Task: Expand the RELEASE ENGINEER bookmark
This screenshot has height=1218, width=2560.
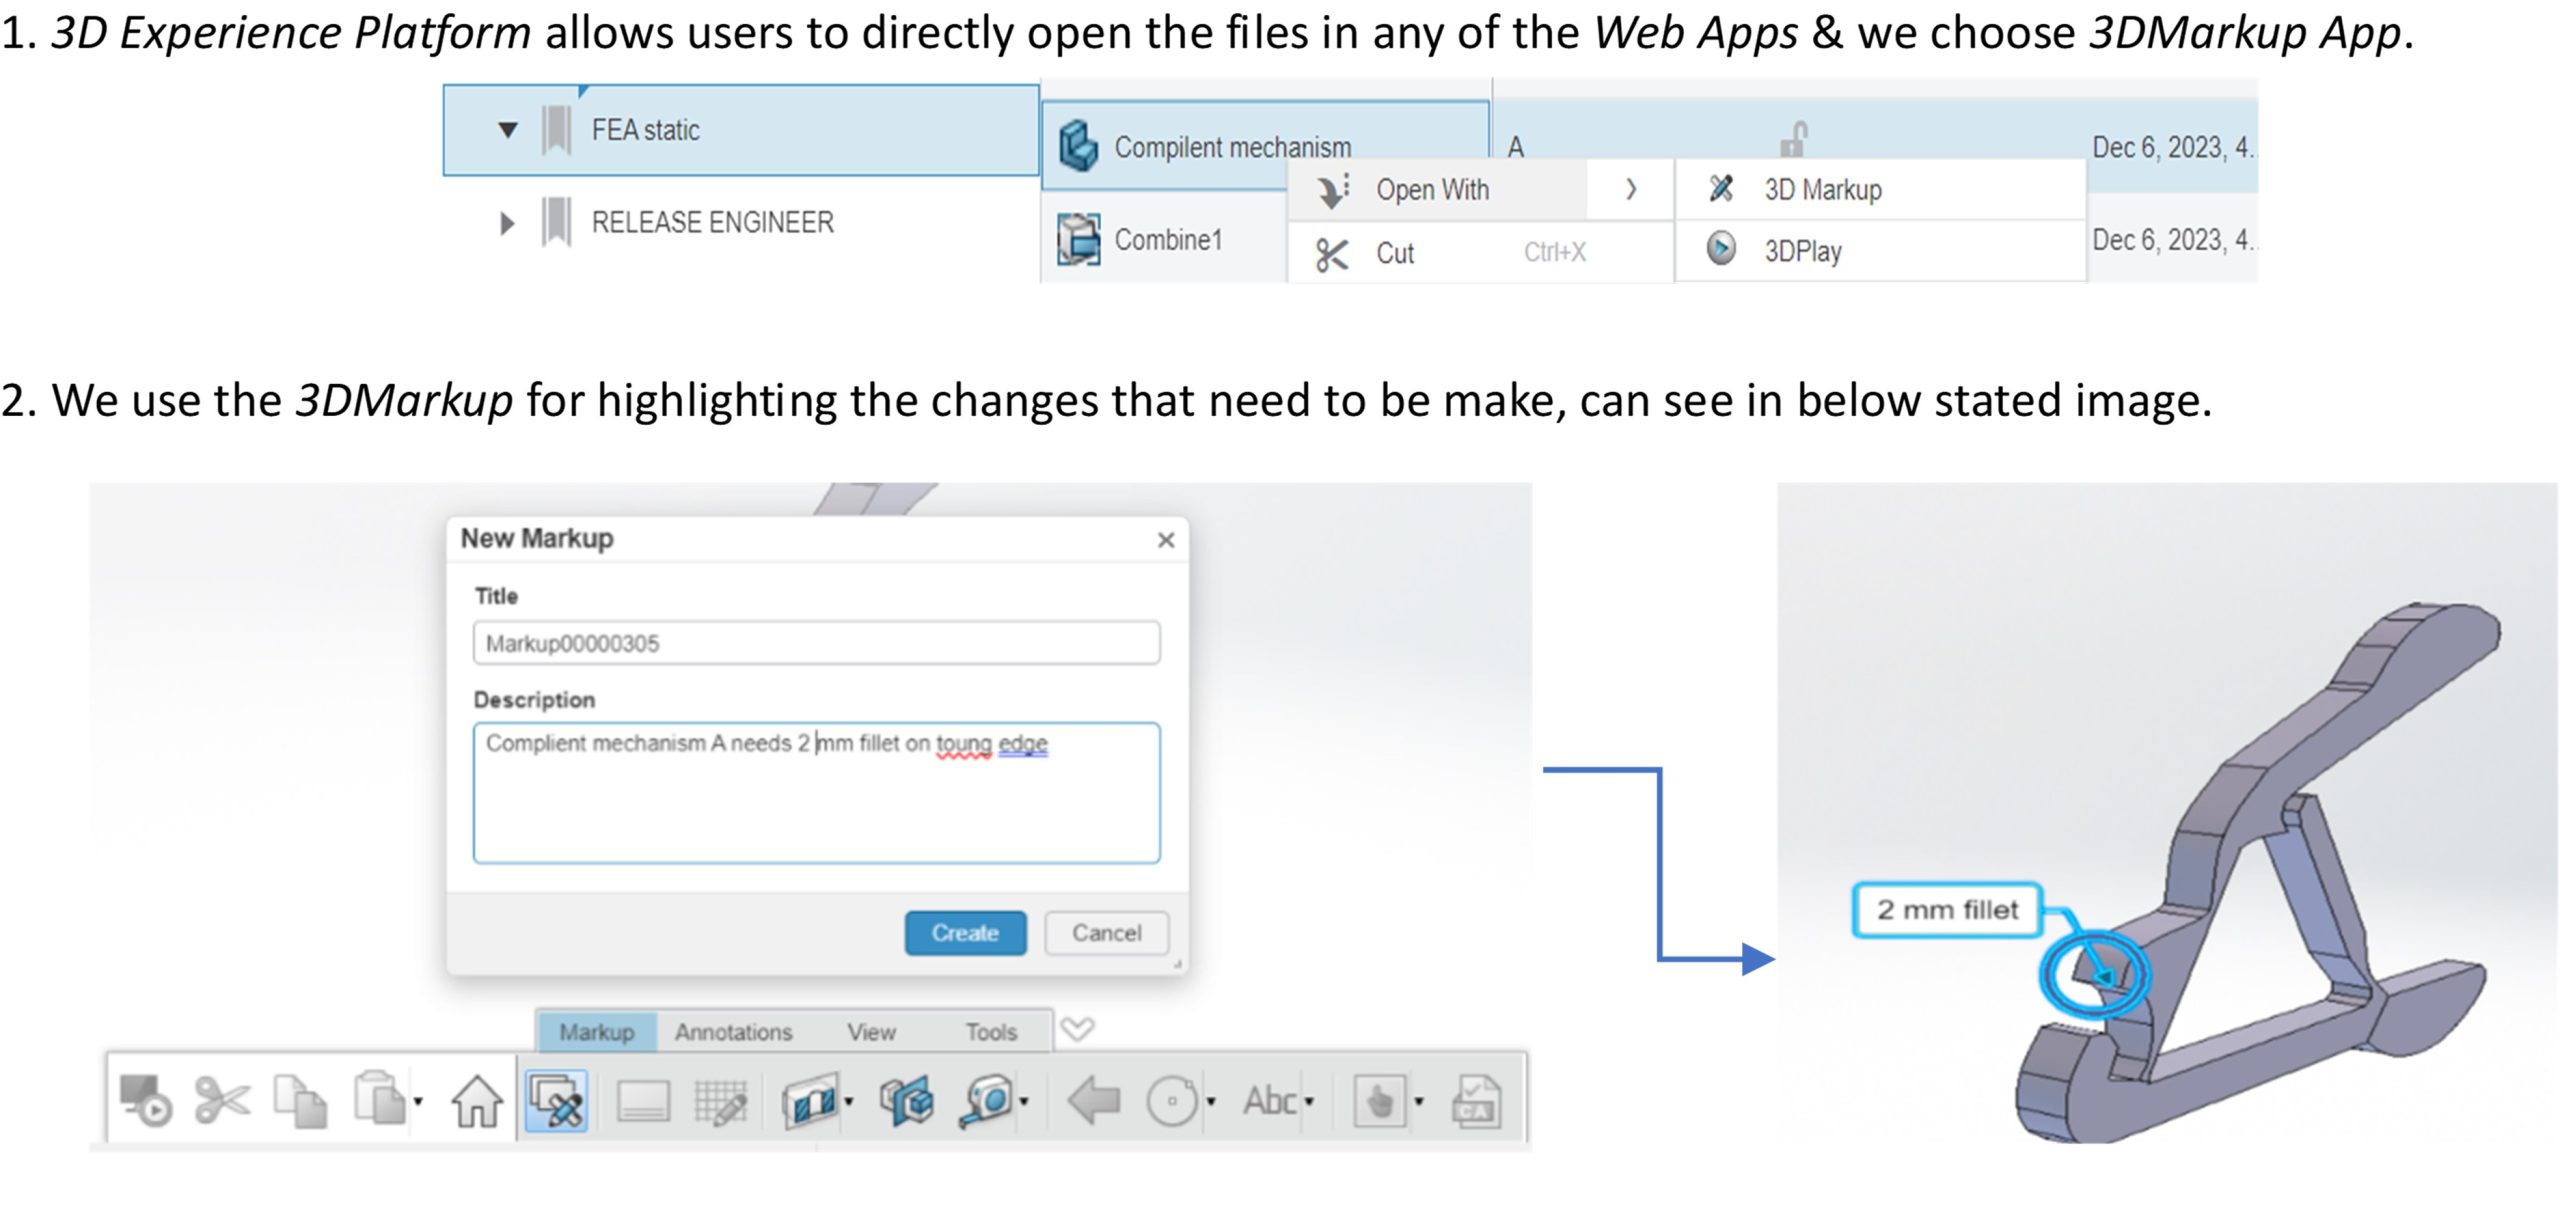Action: (x=507, y=223)
